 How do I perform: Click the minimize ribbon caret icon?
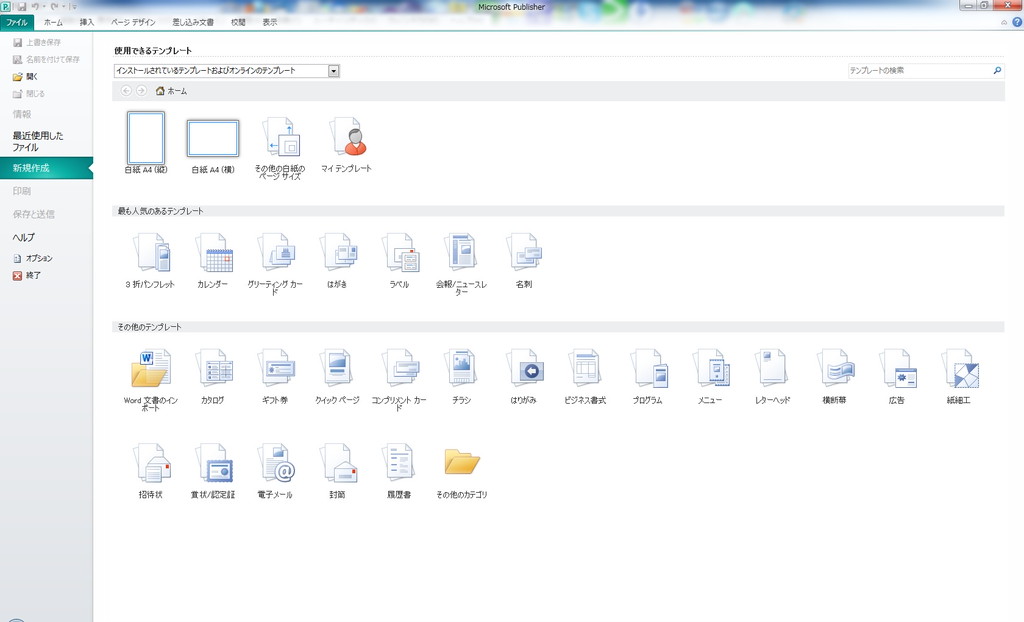(1004, 22)
